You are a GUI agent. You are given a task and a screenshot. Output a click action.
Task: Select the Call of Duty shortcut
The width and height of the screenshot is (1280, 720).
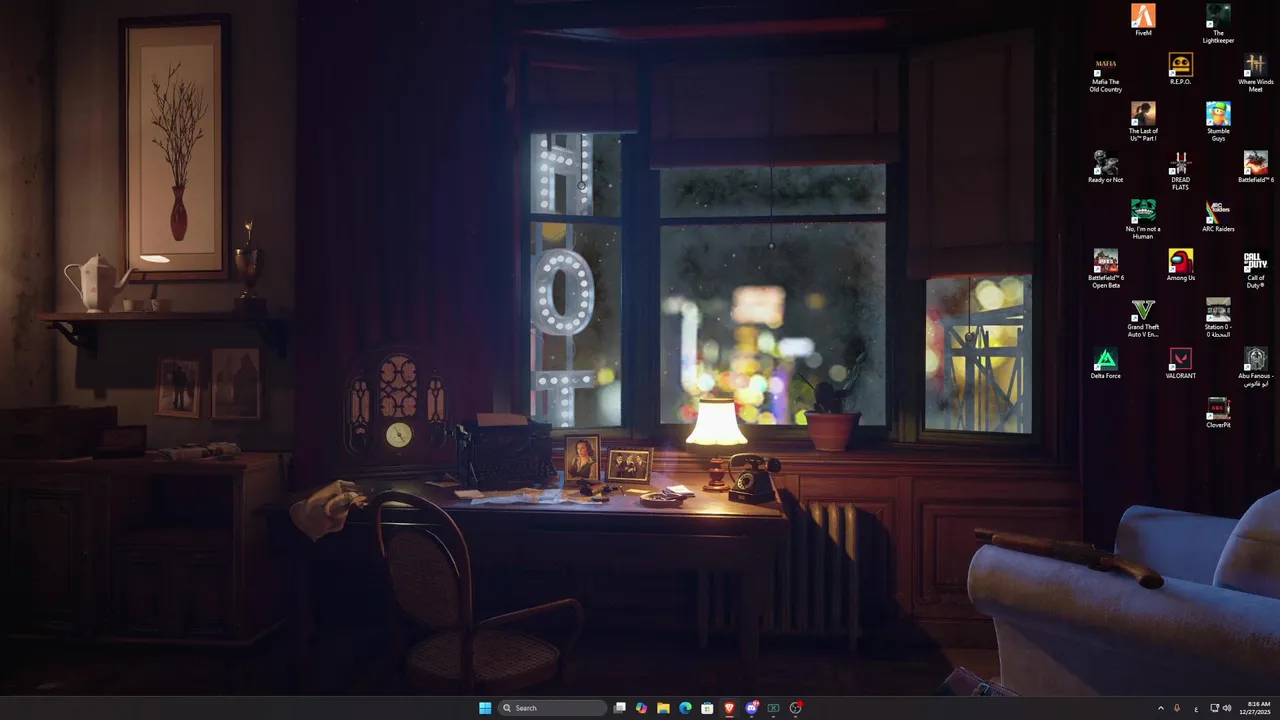tap(1256, 269)
